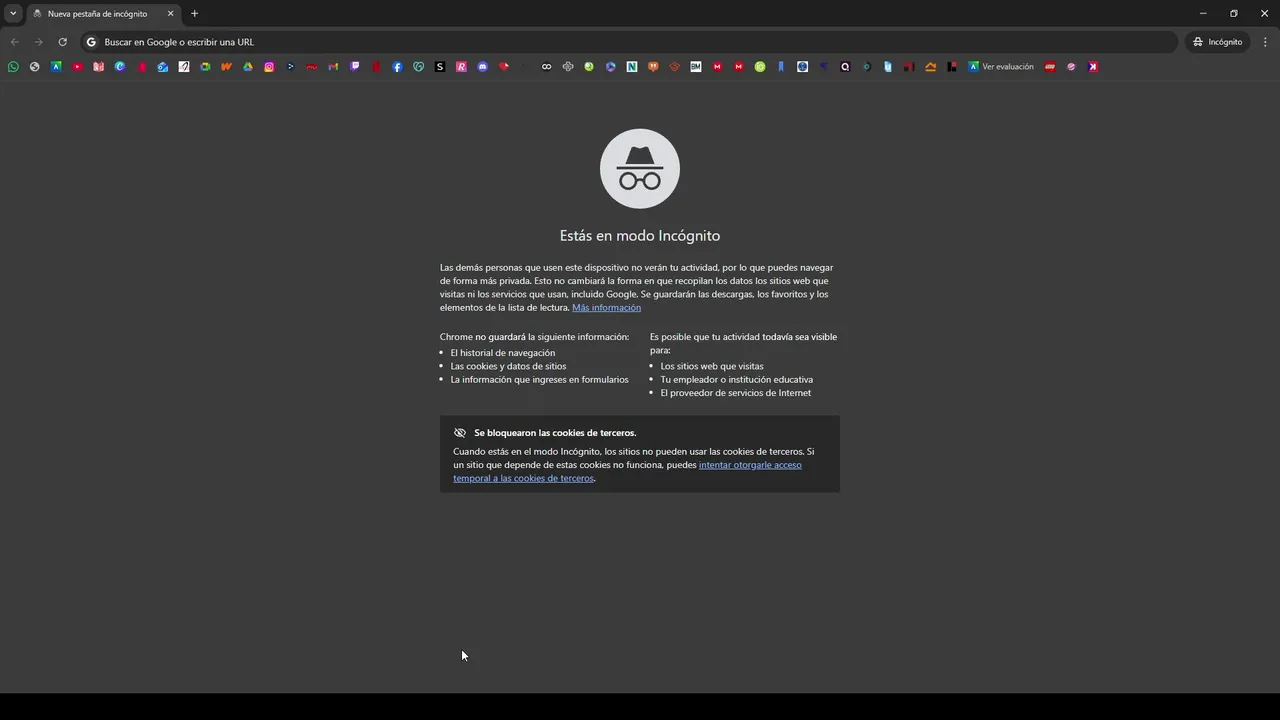Image resolution: width=1280 pixels, height=720 pixels.
Task: Open the YouTube bookmark
Action: click(77, 67)
